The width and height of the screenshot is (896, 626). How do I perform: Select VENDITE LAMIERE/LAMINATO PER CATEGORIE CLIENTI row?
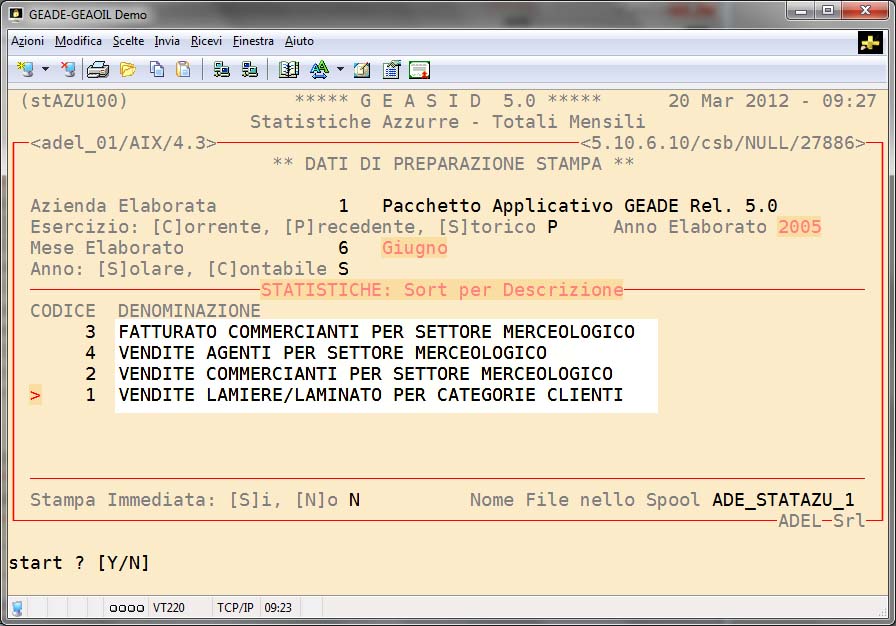(370, 395)
